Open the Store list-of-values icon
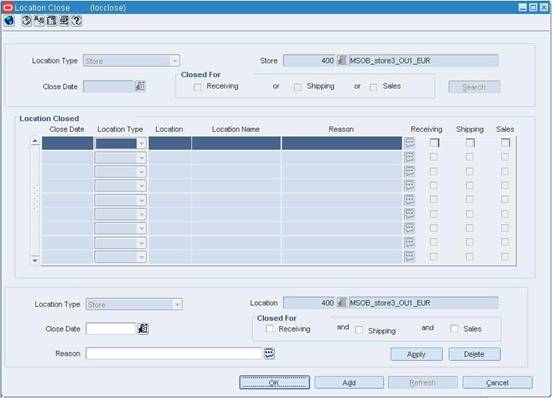 click(x=341, y=61)
